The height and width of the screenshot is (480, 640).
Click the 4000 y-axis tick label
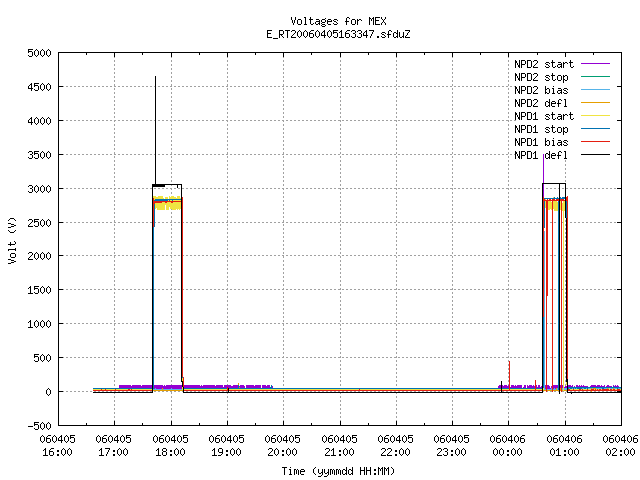click(x=39, y=121)
